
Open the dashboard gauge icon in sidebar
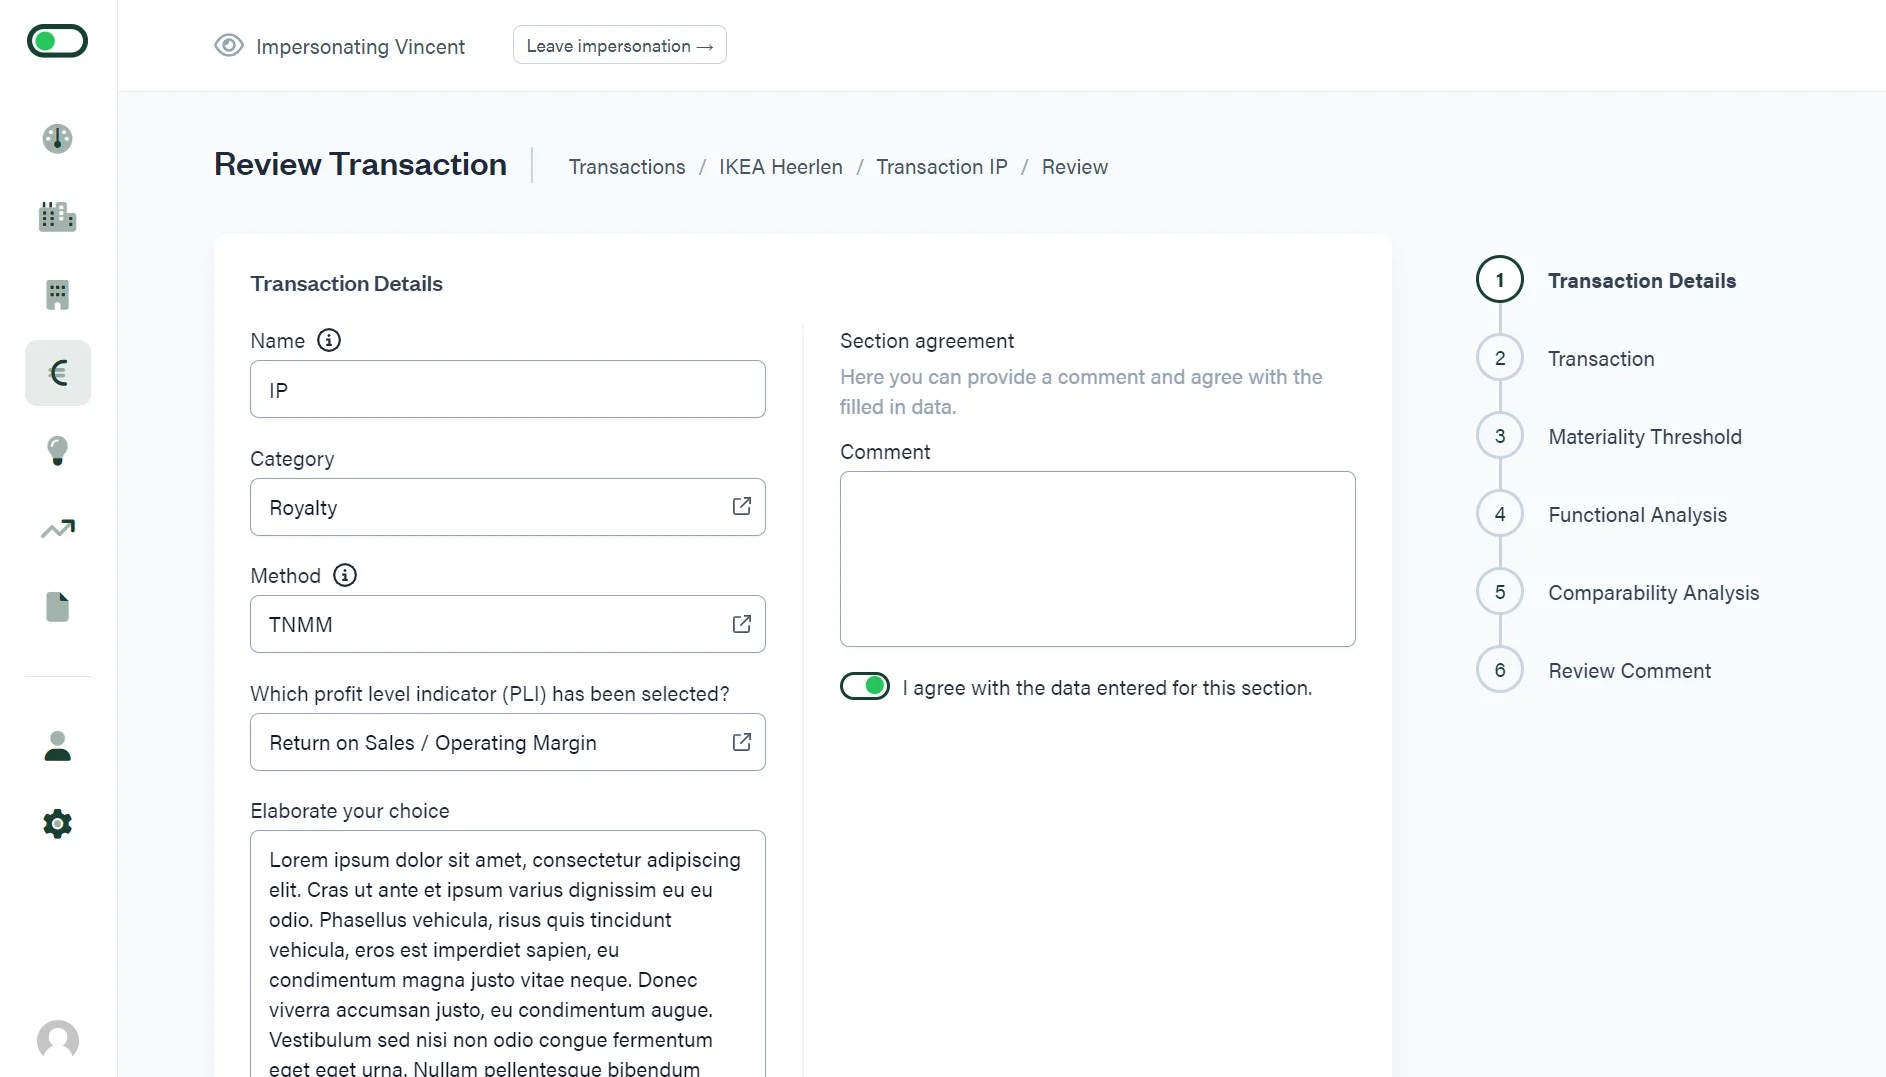pyautogui.click(x=58, y=138)
